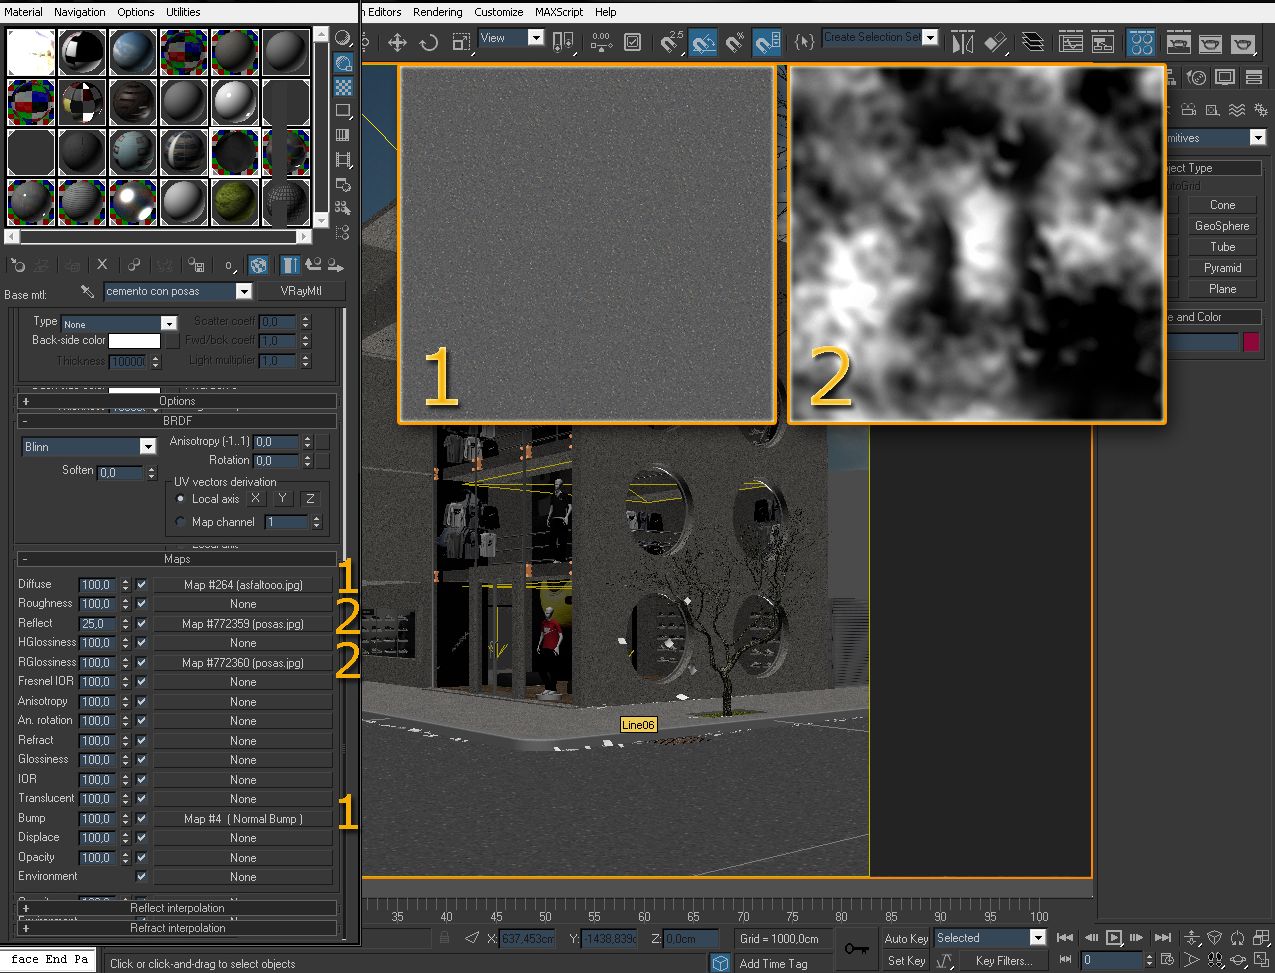This screenshot has height=973, width=1275.
Task: Toggle Show End Result icon
Action: [x=290, y=265]
